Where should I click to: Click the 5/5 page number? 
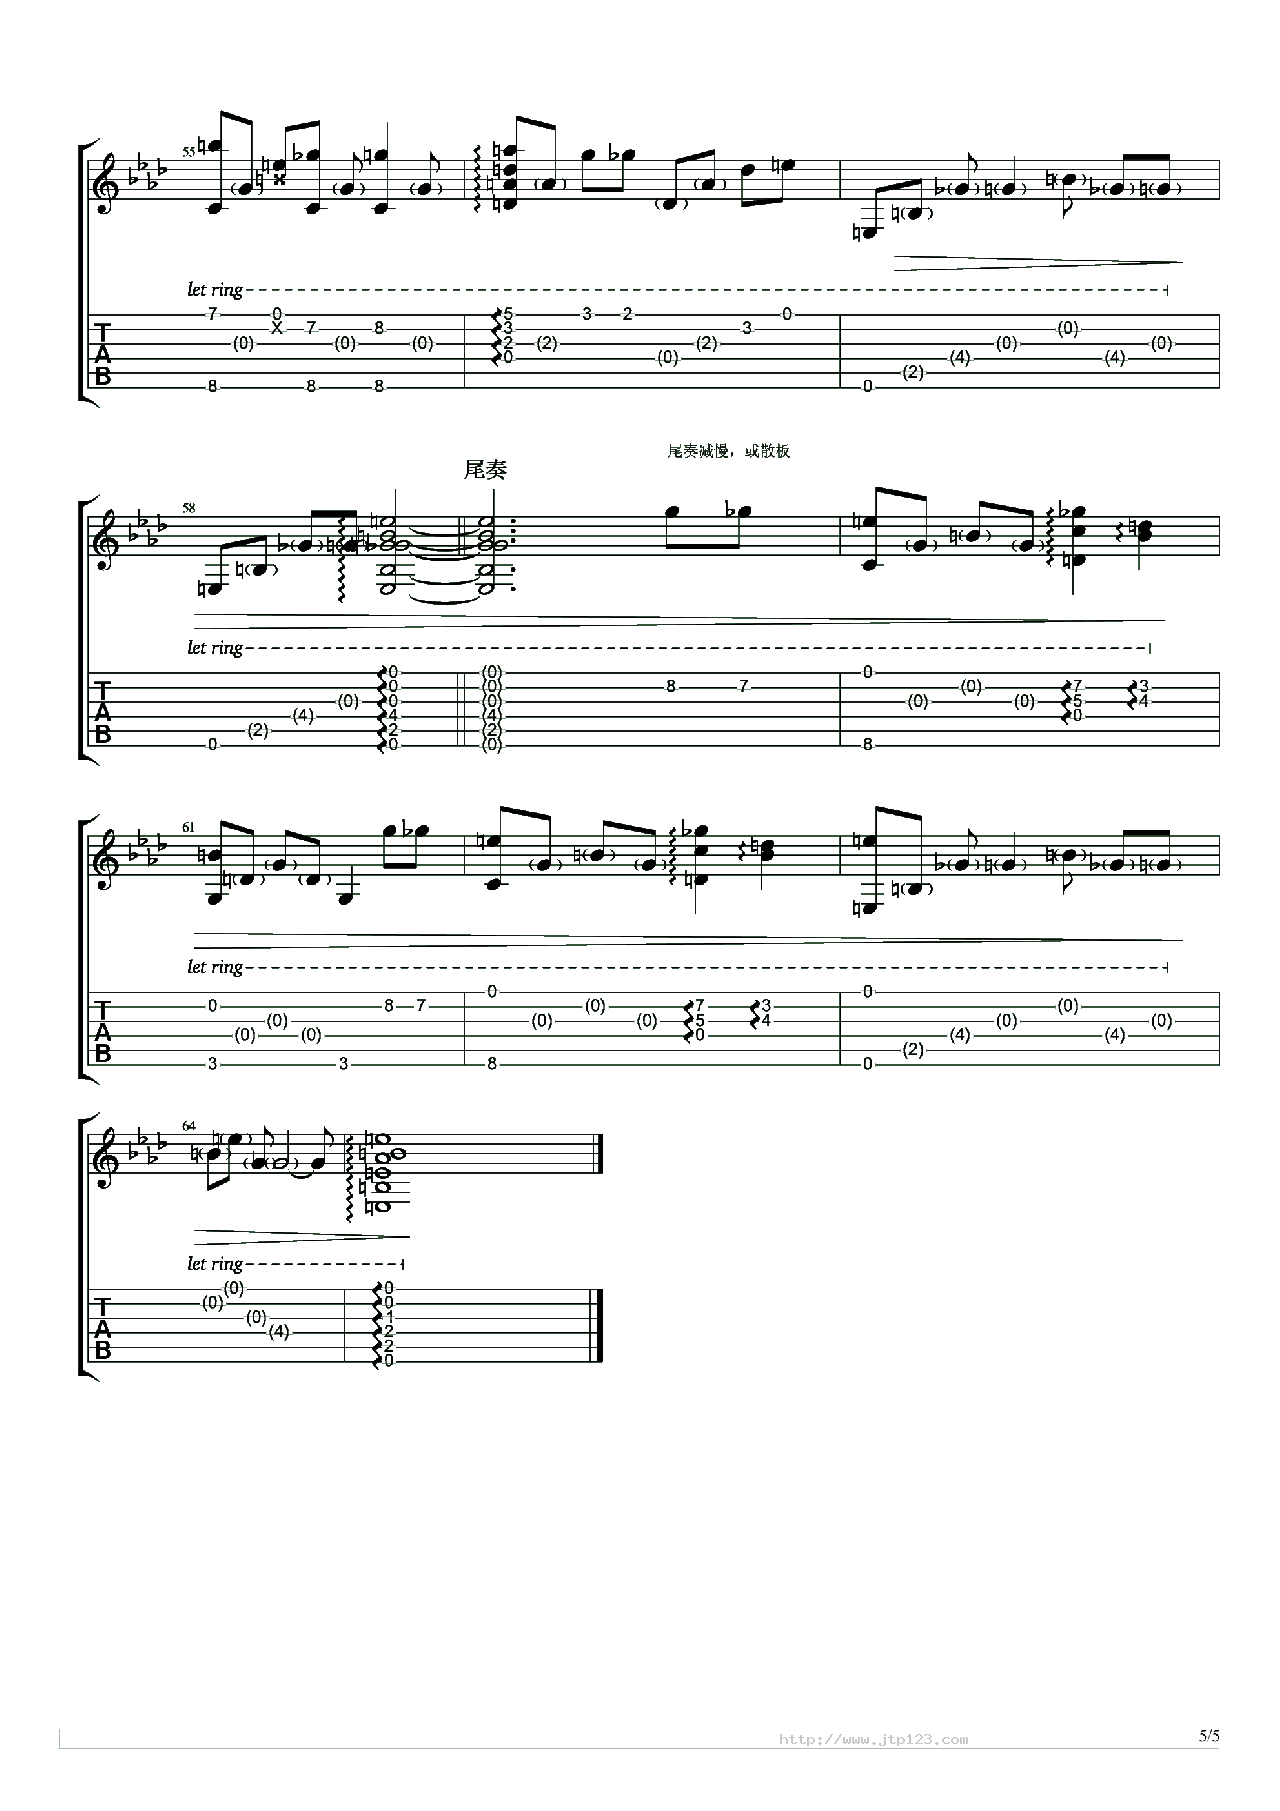click(1208, 1736)
